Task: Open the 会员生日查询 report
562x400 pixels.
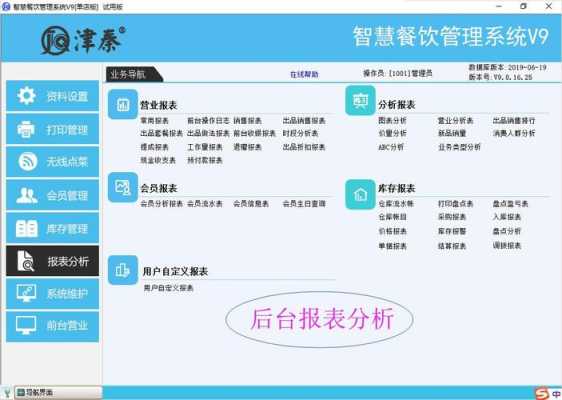Action: [304, 204]
